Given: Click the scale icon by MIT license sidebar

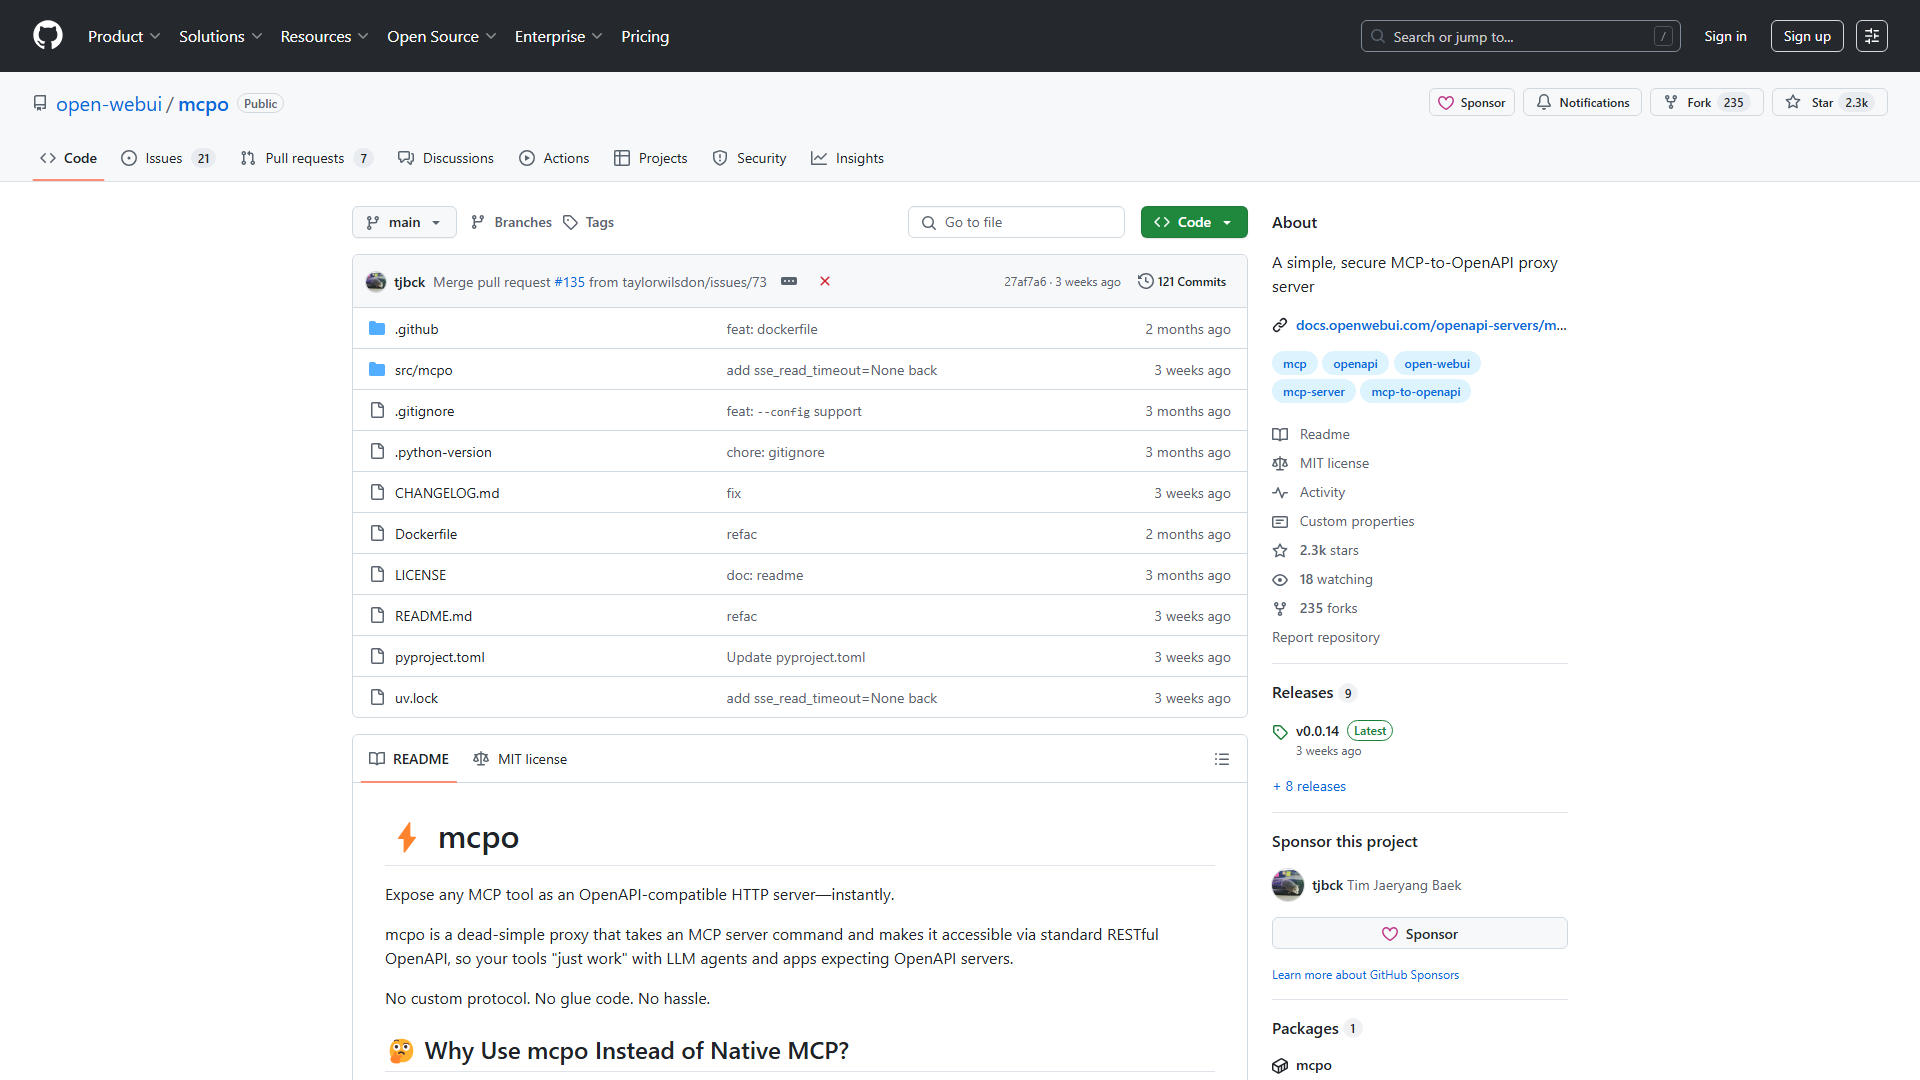Looking at the screenshot, I should [1280, 464].
